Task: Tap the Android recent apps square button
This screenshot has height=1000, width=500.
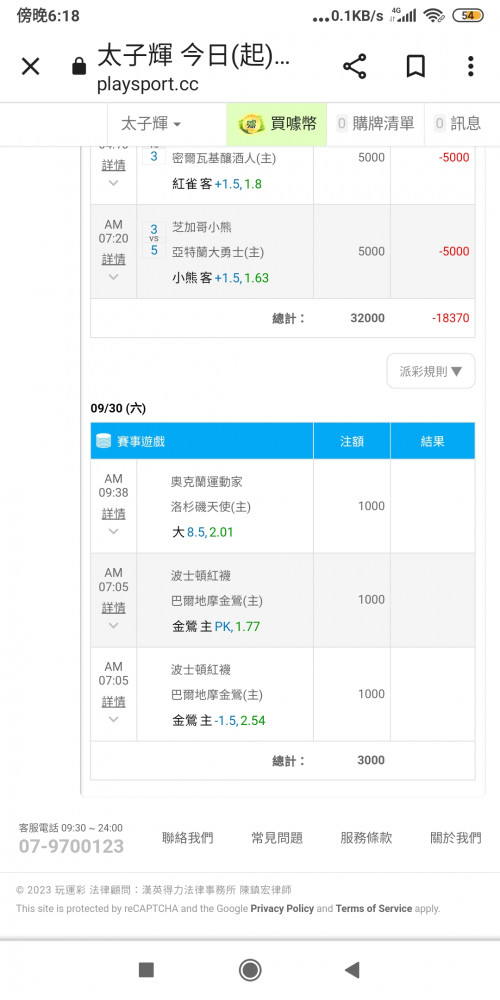Action: point(146,970)
